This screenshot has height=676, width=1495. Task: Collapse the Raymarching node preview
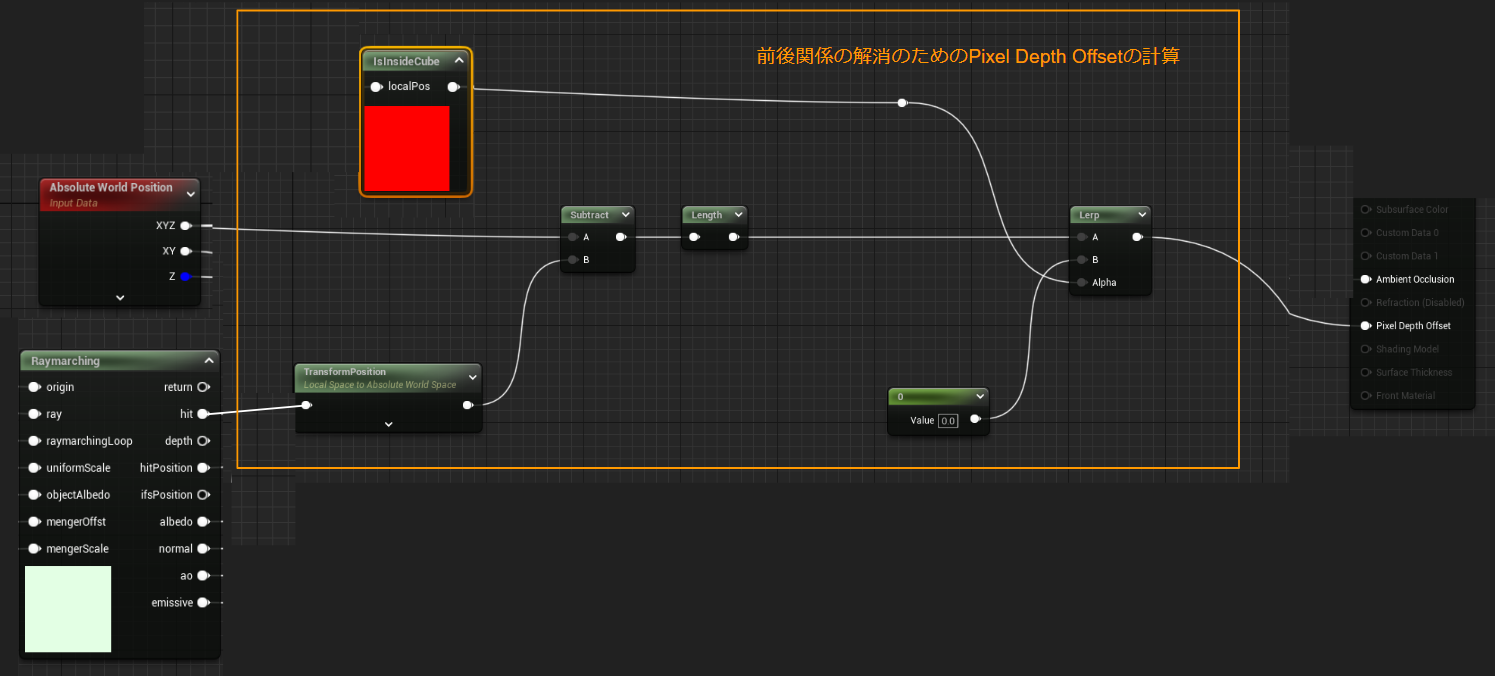coord(208,361)
